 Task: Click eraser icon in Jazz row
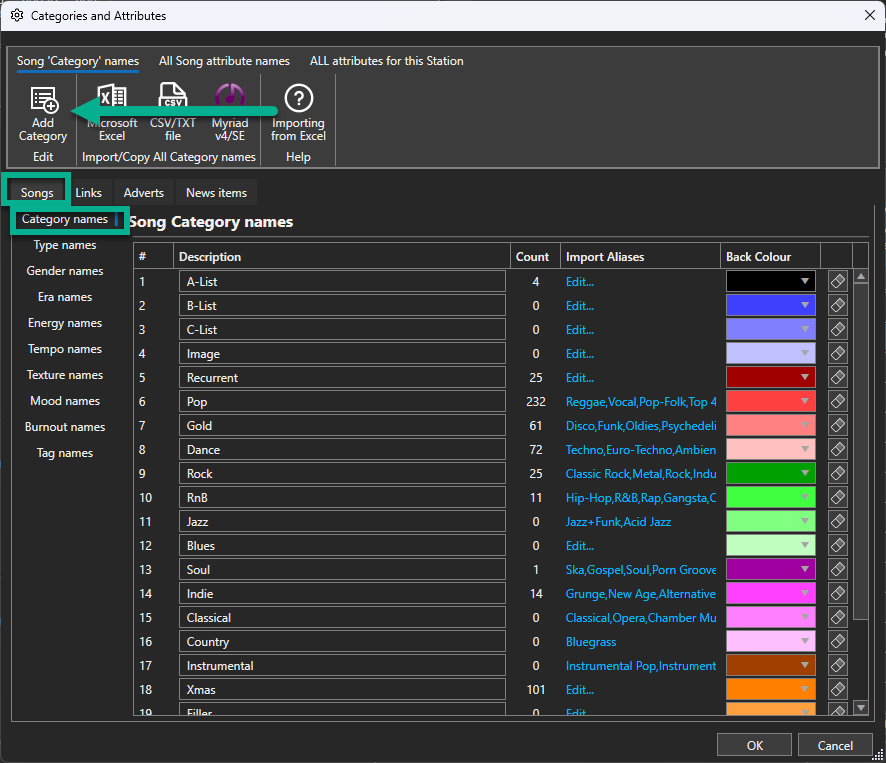tap(837, 522)
